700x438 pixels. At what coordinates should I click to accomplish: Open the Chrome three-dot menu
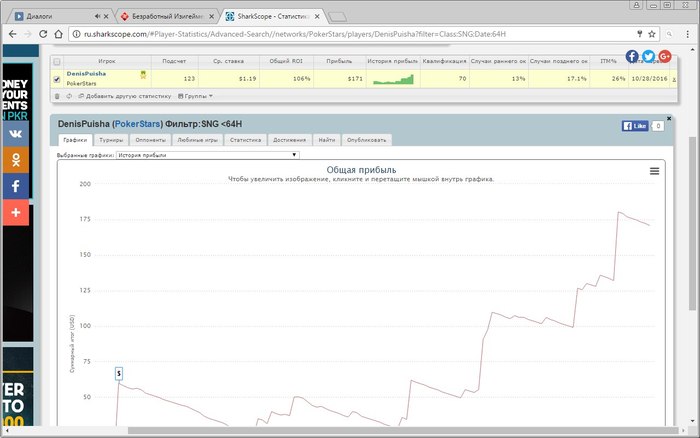(x=688, y=34)
